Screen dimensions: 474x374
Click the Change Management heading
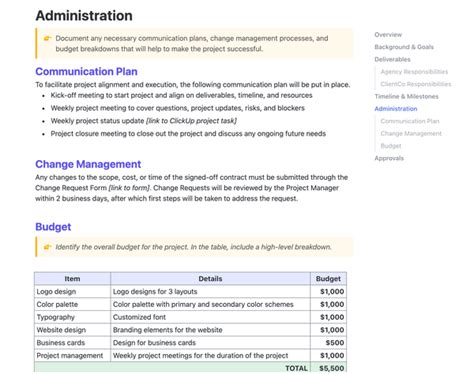pyautogui.click(x=88, y=164)
